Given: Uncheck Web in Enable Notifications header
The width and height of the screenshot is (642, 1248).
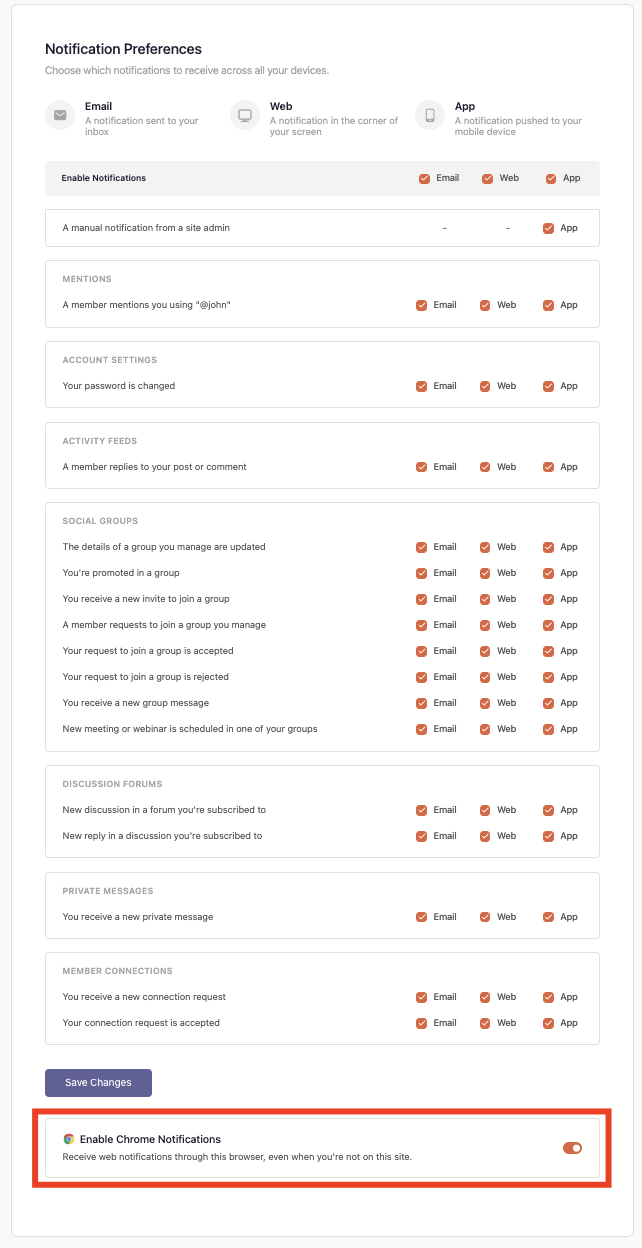Looking at the screenshot, I should point(488,179).
